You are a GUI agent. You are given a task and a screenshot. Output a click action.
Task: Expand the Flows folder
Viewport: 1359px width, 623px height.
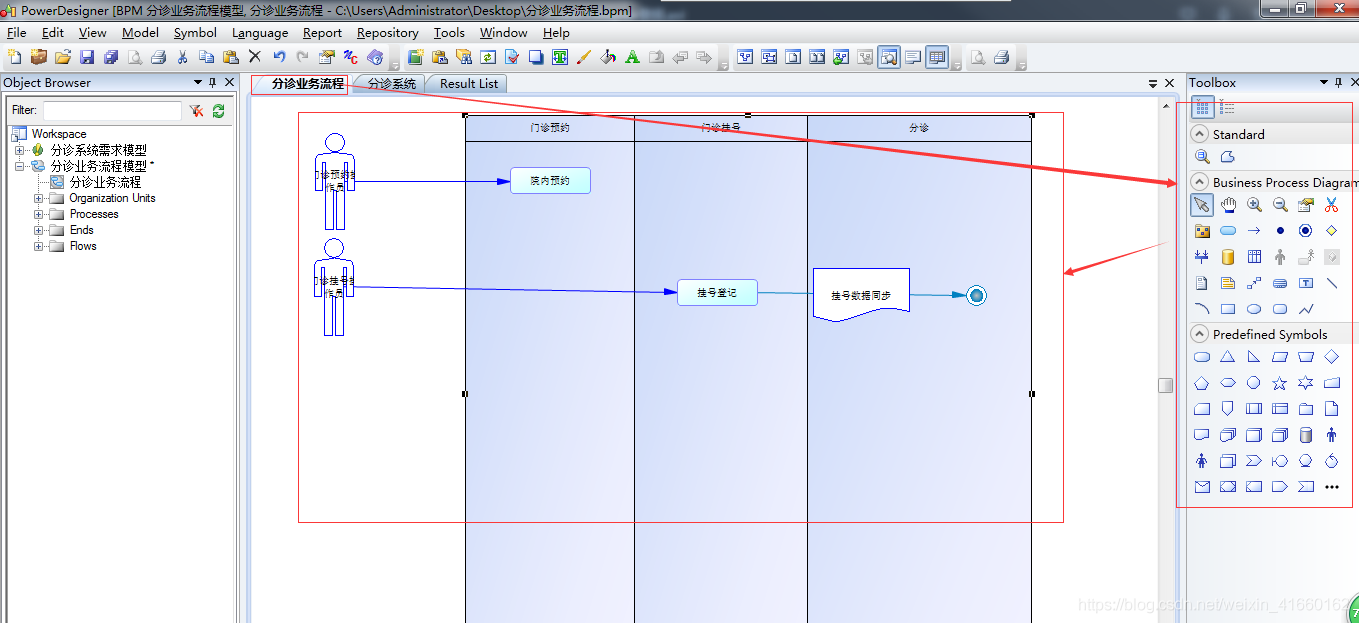pyautogui.click(x=38, y=246)
